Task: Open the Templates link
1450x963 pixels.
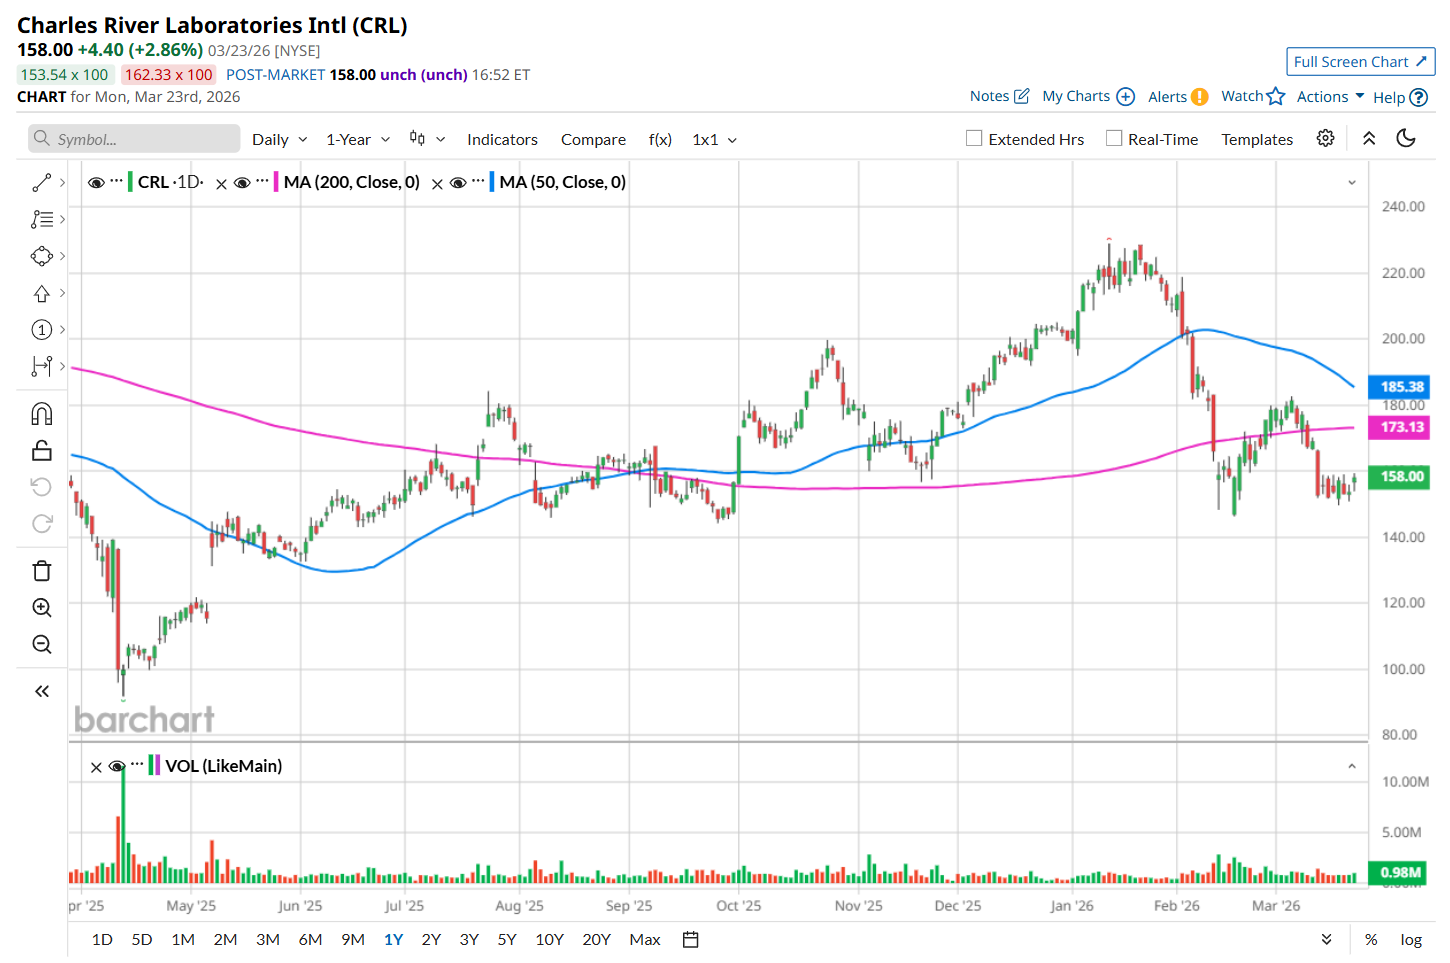Action: 1257,140
